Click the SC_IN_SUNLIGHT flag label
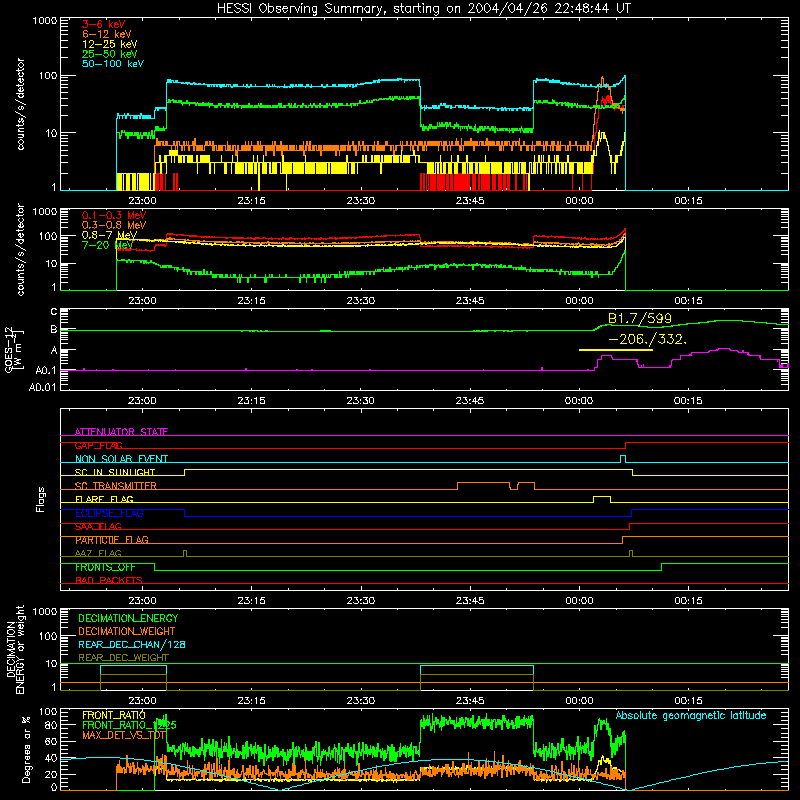Screen dimensions: 800x800 (x=115, y=472)
